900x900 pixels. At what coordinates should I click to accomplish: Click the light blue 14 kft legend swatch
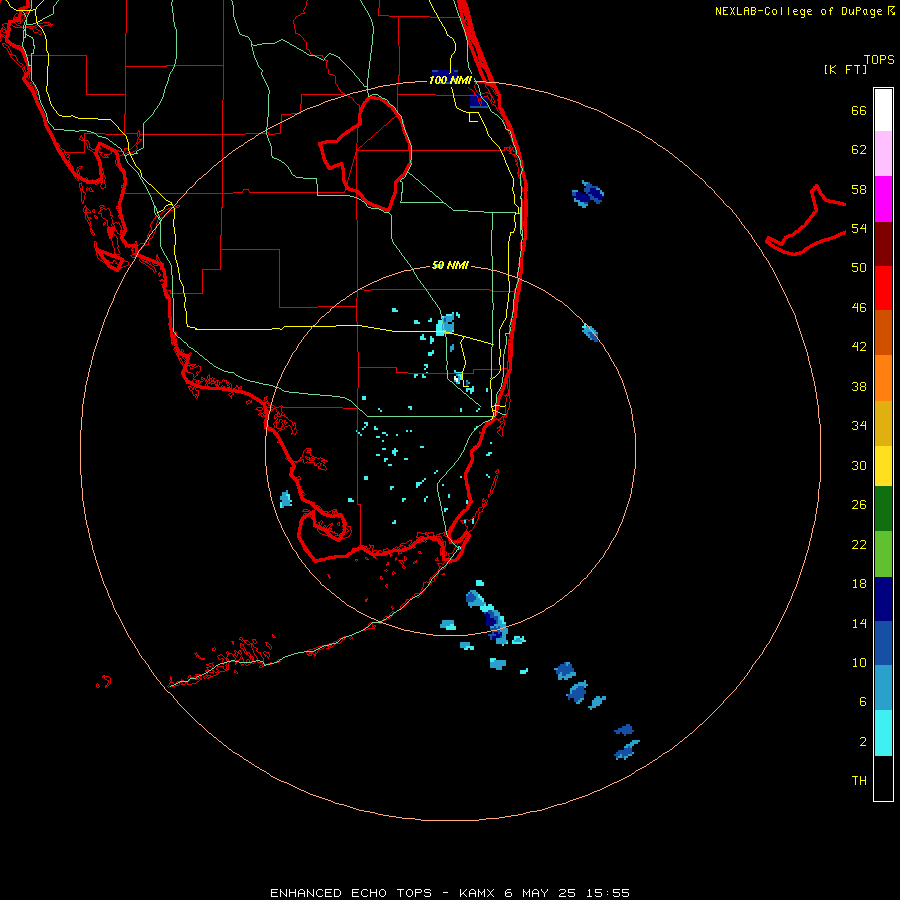[x=883, y=688]
